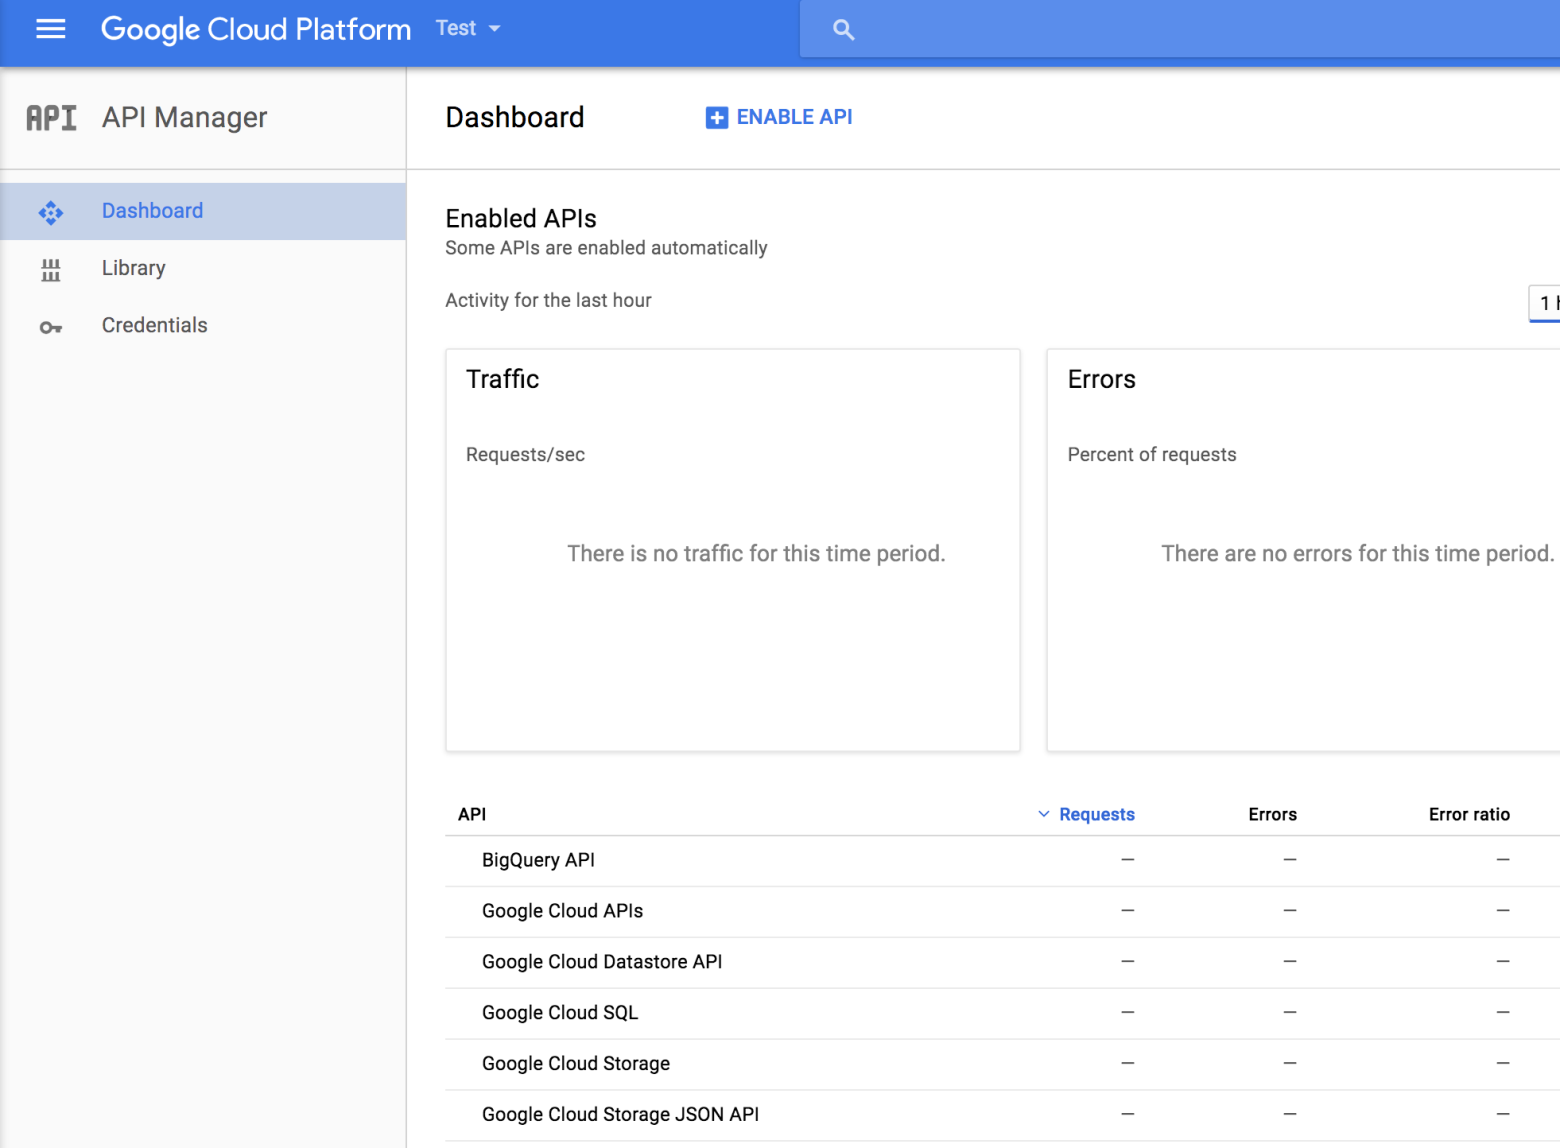Click the Google Cloud Platform title
Viewport: 1560px width, 1148px height.
point(256,29)
